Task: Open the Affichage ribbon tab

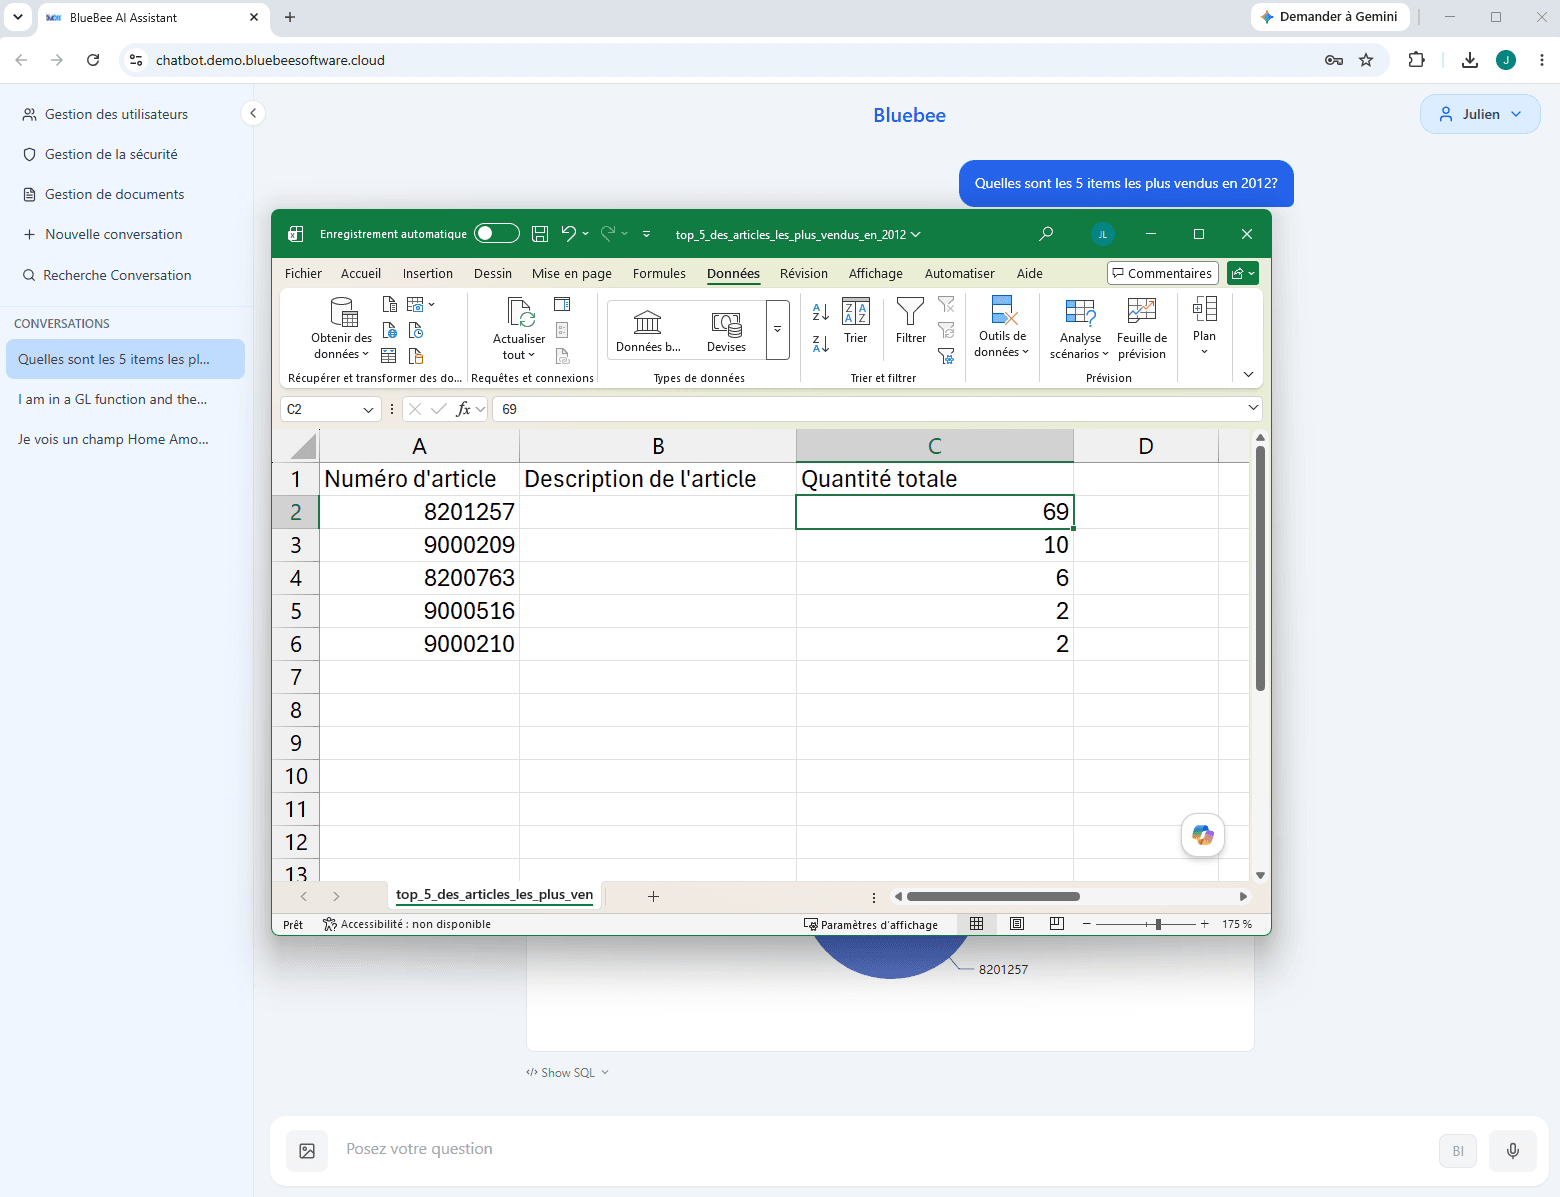Action: pos(876,274)
